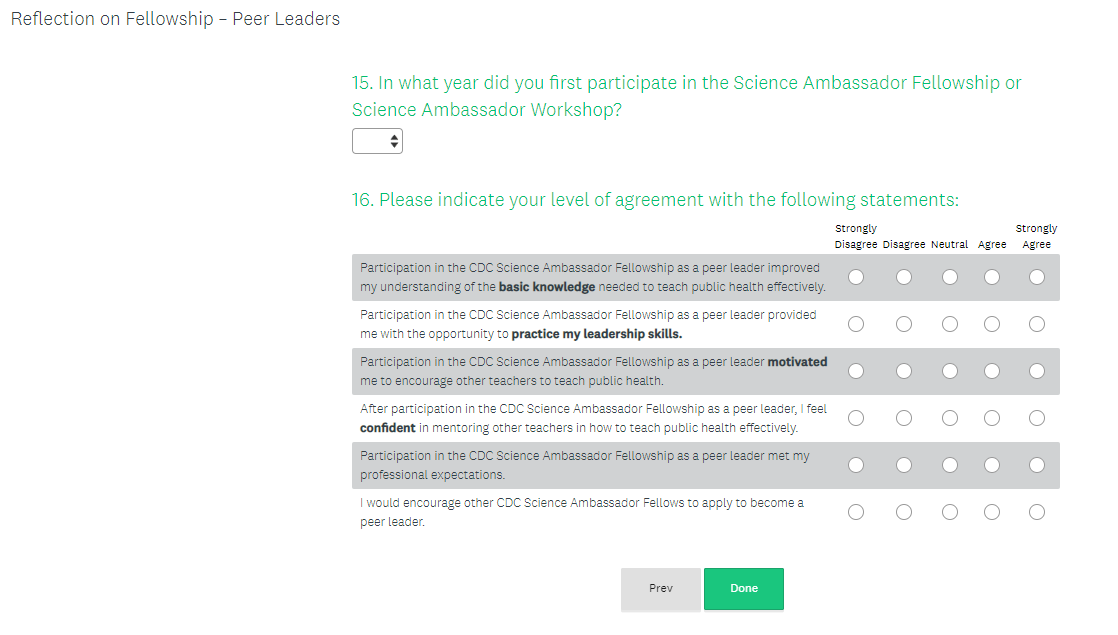
Task: Select Strongly Agree for confident mentoring statement
Action: 1037,418
